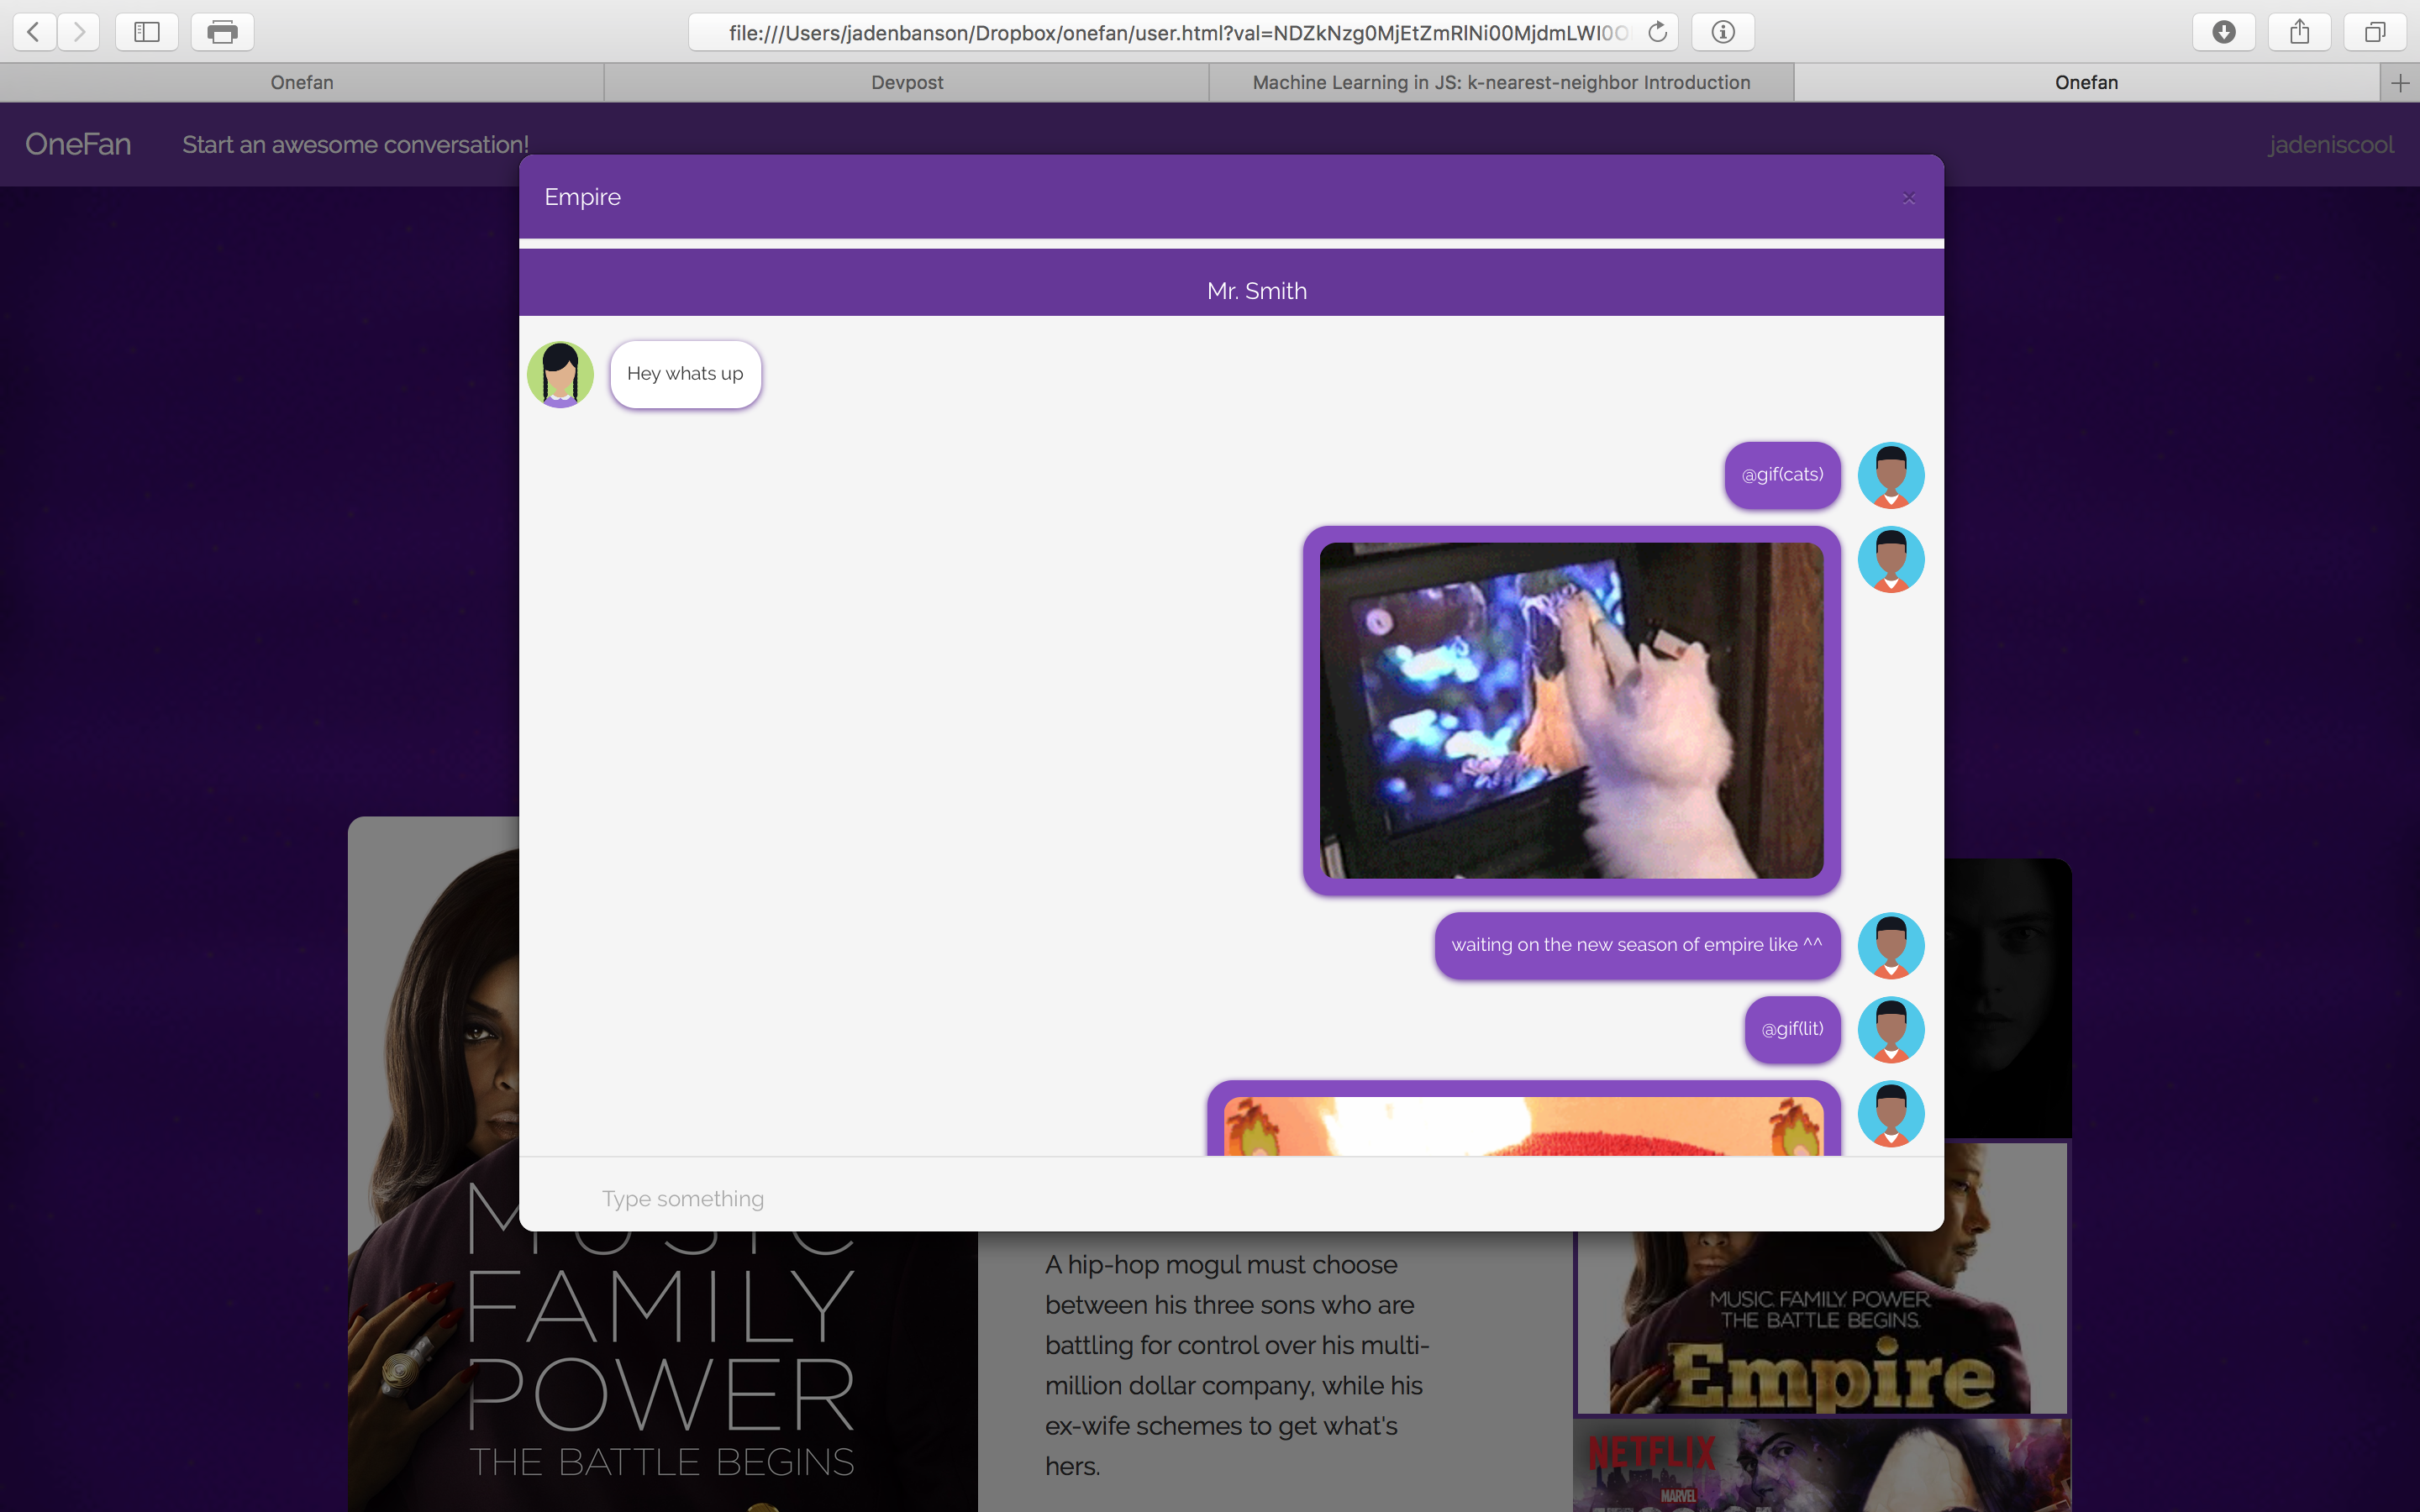Click the share icon in toolbar
The image size is (2420, 1512).
click(x=2299, y=32)
